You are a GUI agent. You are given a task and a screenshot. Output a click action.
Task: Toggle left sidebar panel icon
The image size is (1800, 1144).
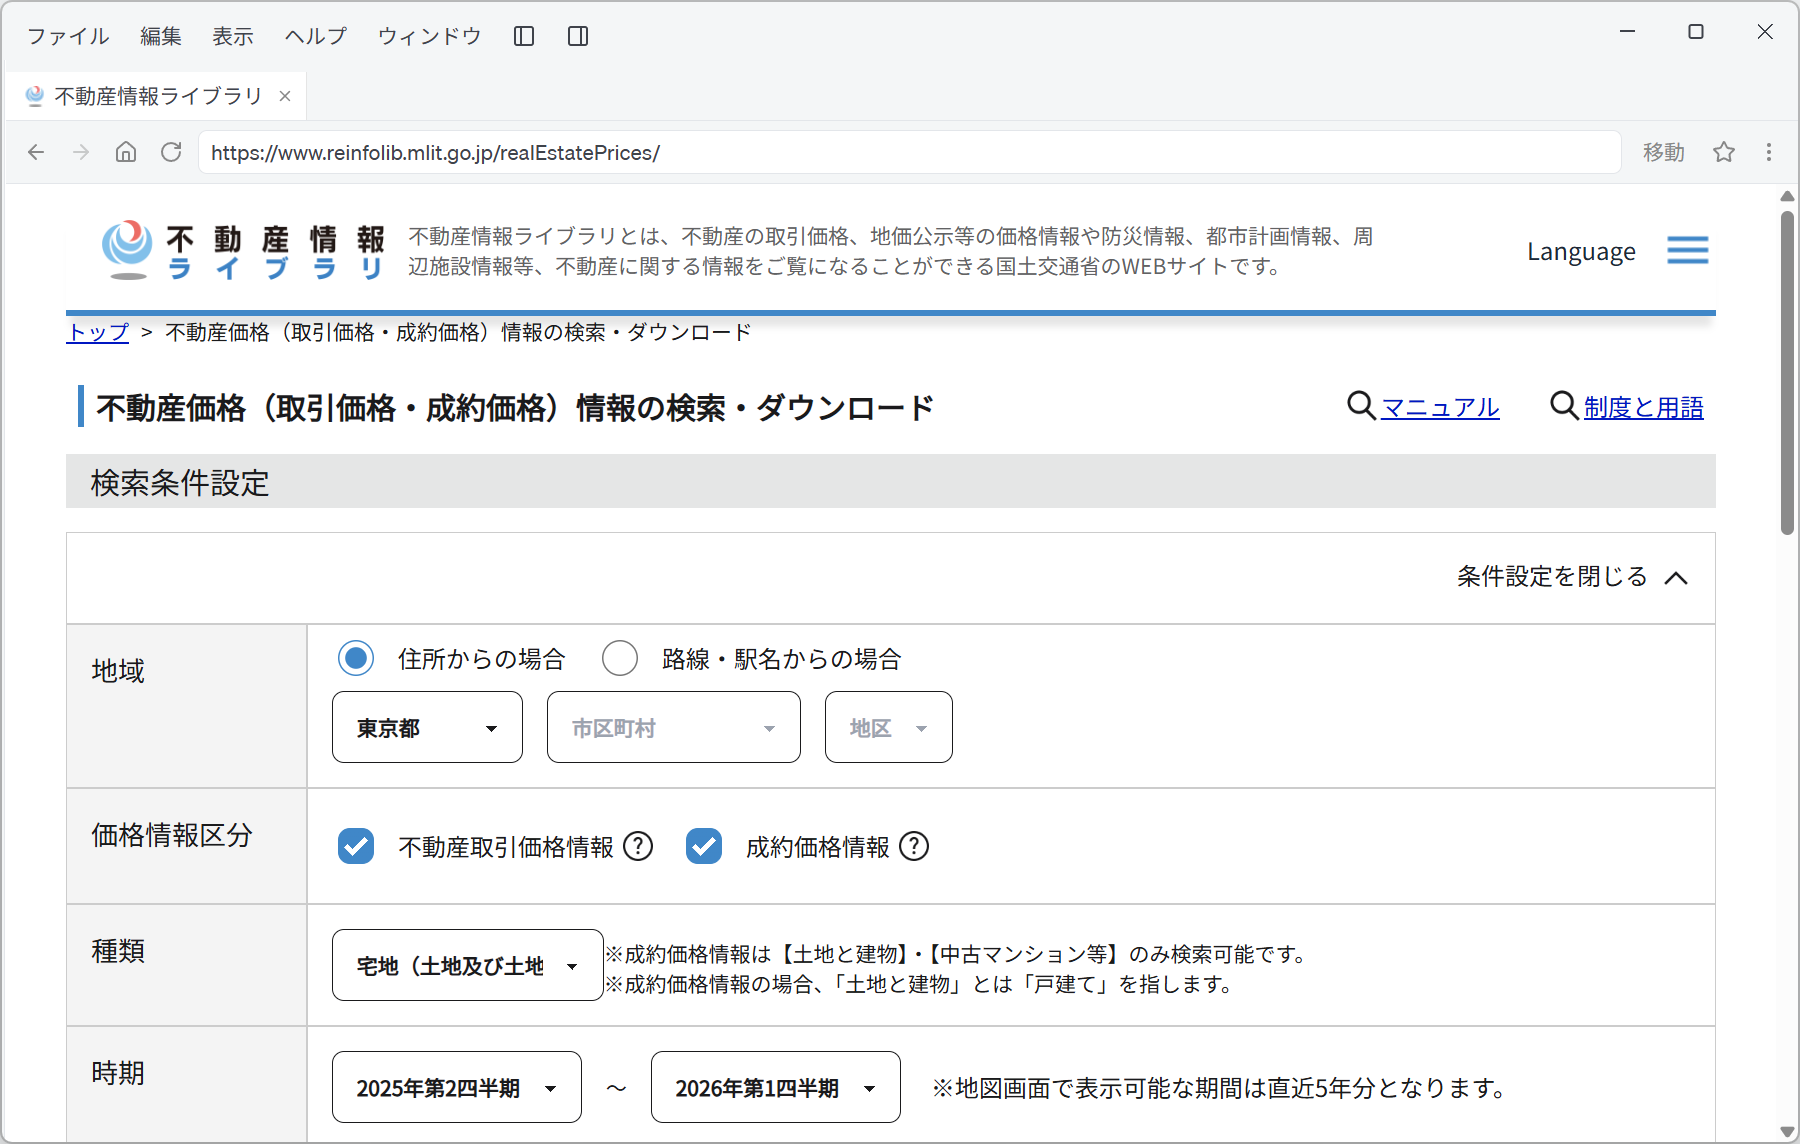point(524,36)
